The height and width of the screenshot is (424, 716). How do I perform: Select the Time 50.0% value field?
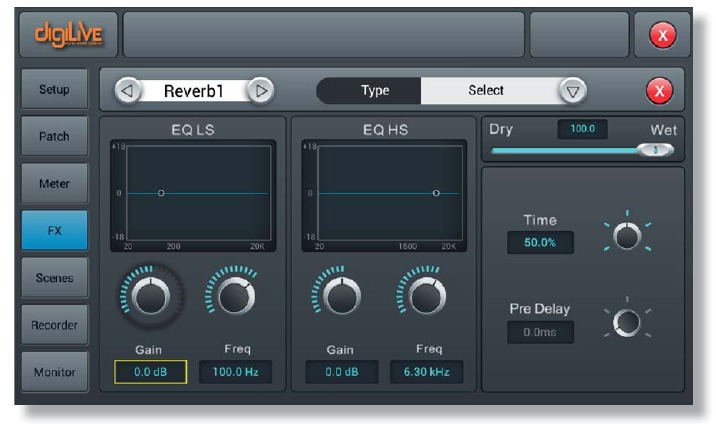click(540, 242)
